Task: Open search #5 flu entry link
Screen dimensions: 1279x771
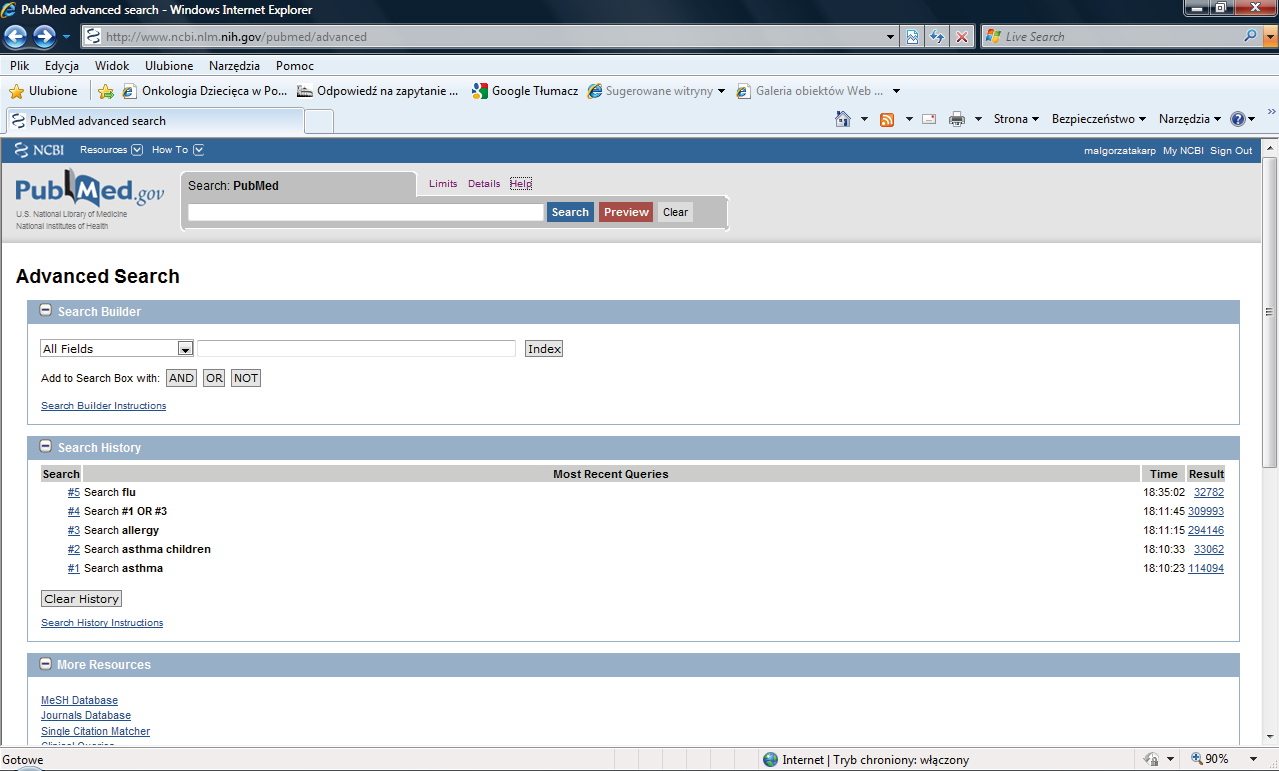Action: [74, 492]
